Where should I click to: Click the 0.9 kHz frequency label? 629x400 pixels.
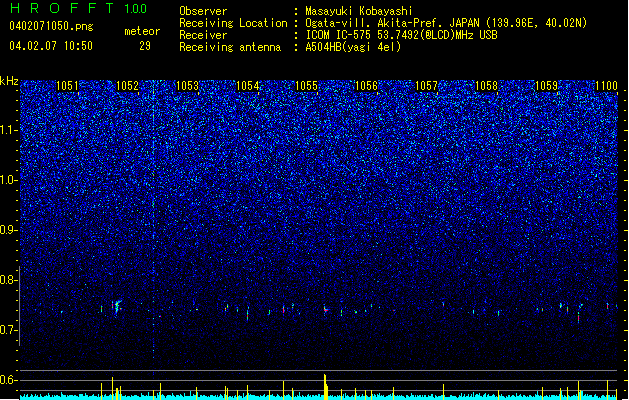[8, 230]
